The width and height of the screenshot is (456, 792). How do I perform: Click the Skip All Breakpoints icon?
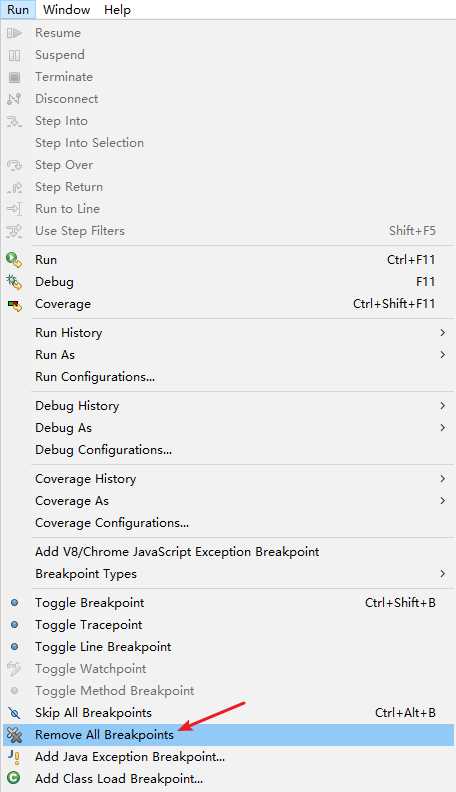(x=15, y=713)
